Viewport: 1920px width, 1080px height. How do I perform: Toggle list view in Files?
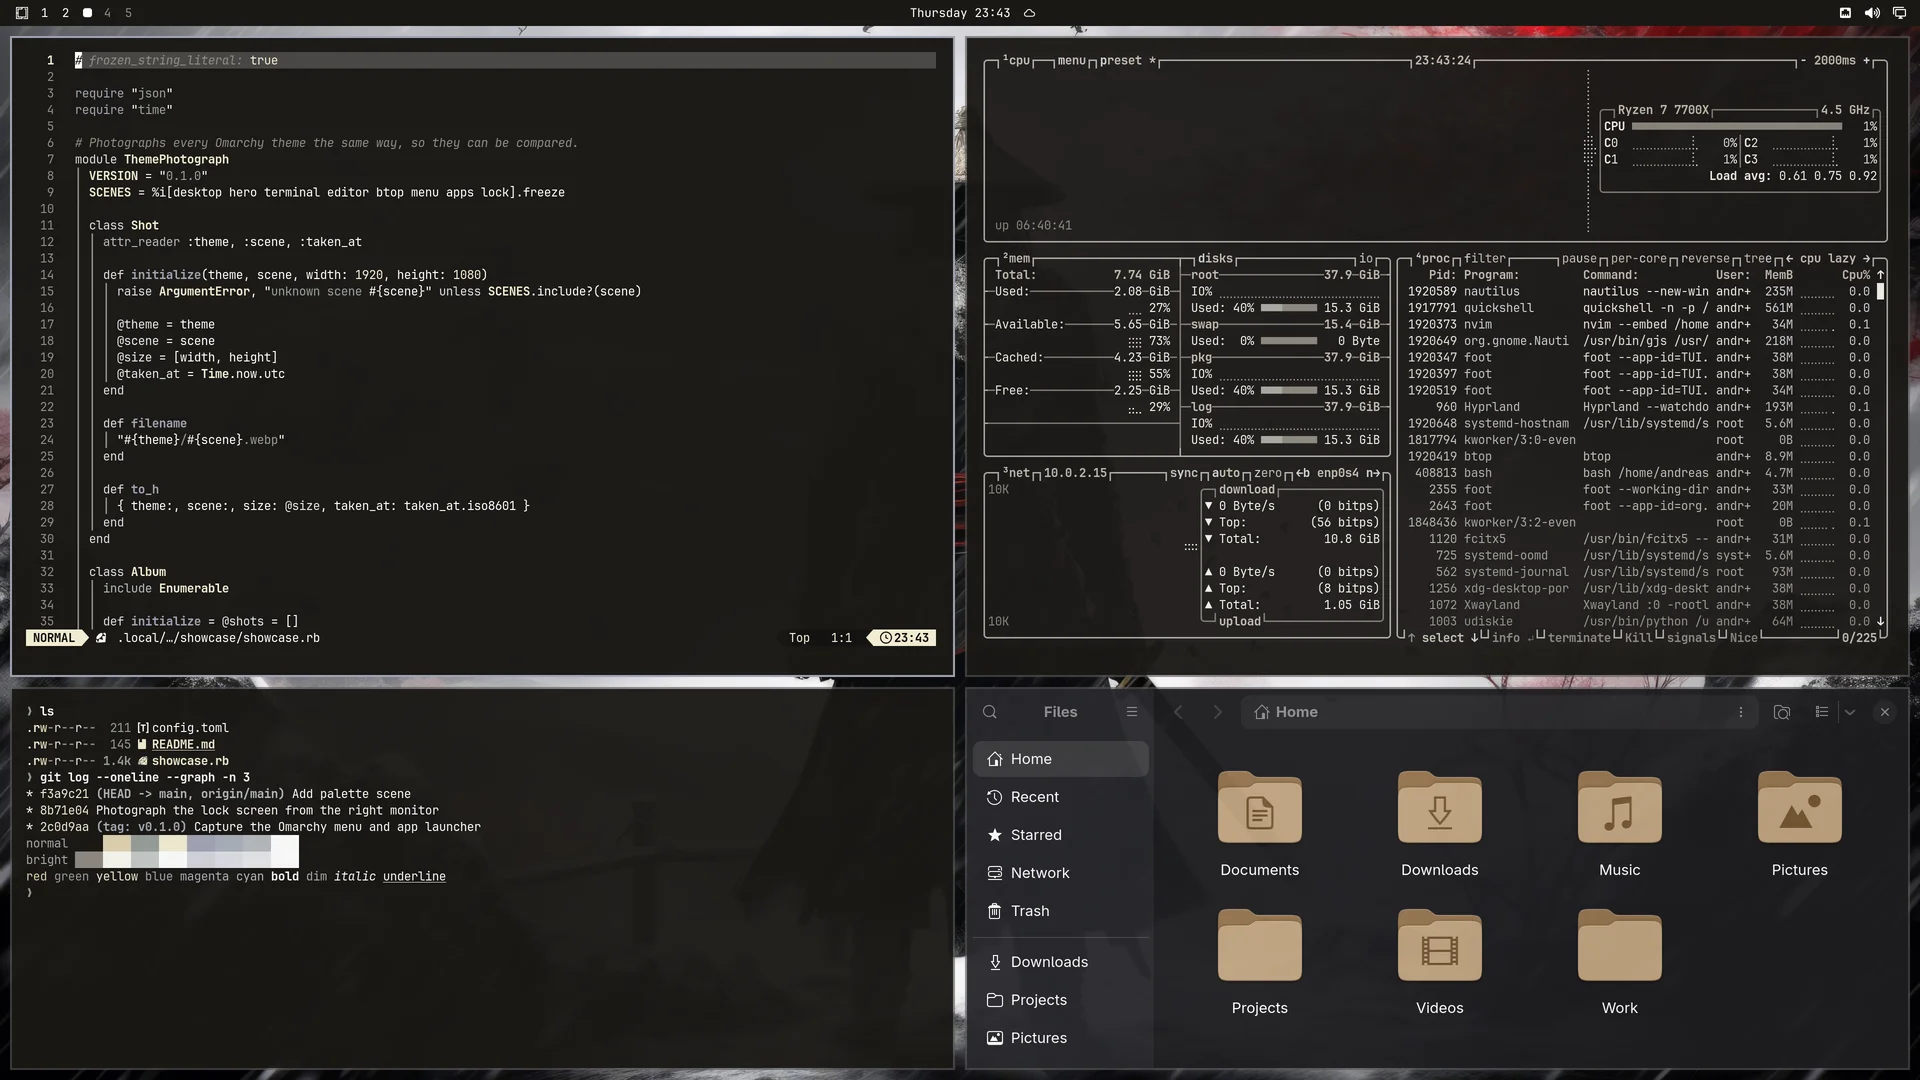point(1821,712)
